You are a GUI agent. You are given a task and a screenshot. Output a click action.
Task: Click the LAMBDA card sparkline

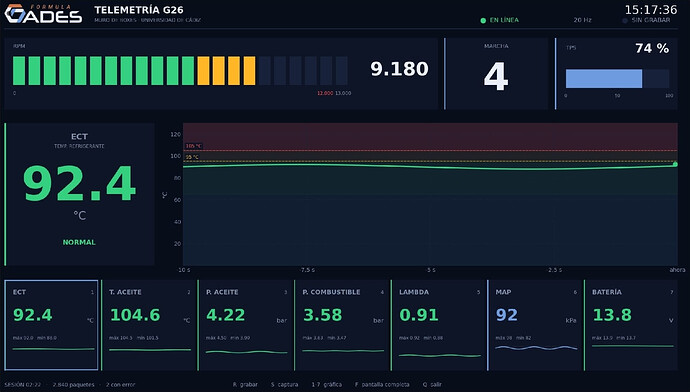coord(440,355)
